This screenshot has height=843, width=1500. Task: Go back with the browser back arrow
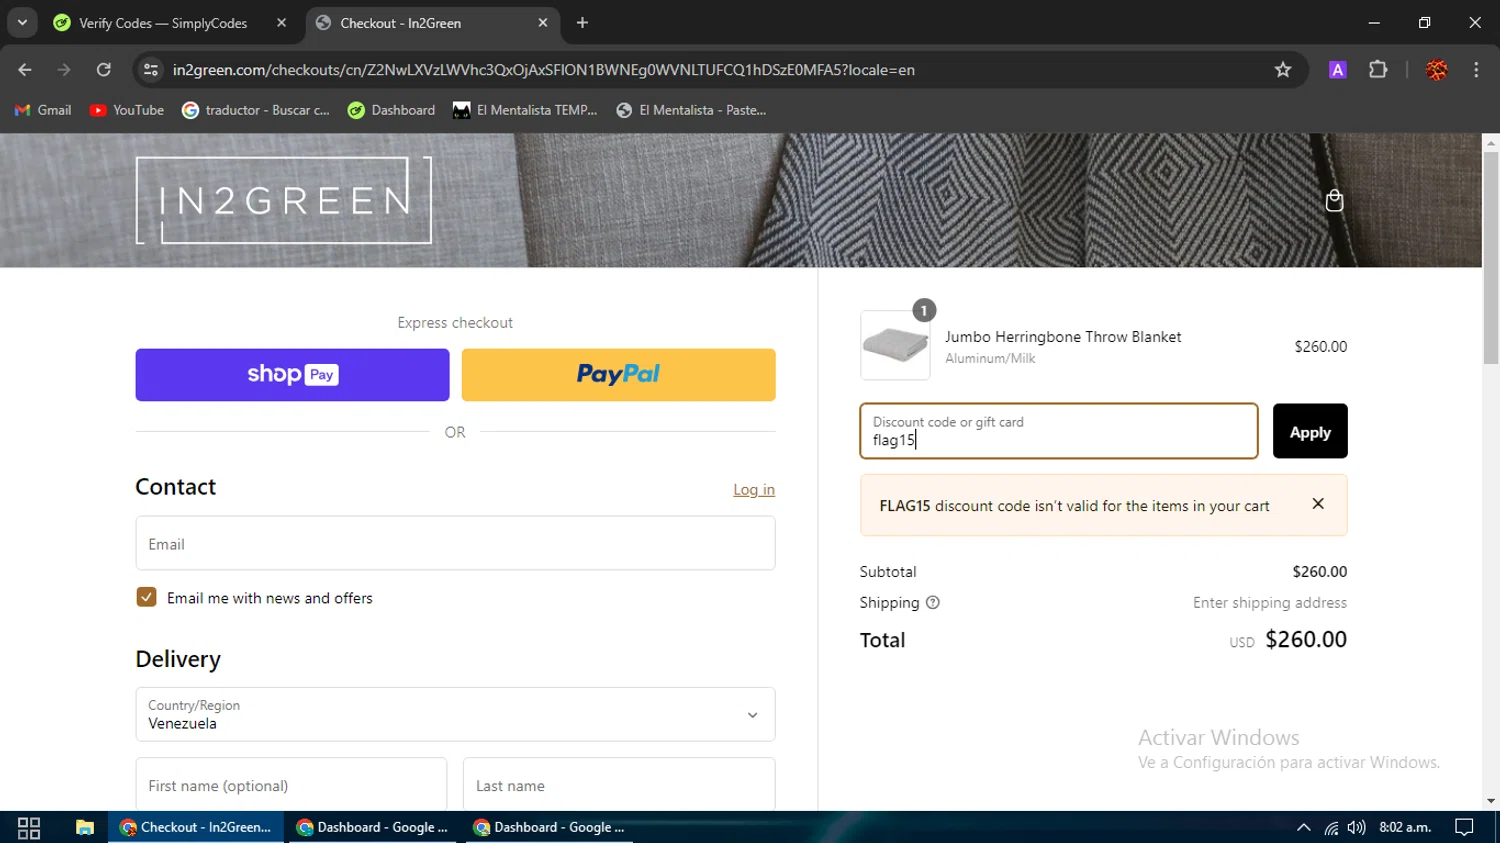25,70
